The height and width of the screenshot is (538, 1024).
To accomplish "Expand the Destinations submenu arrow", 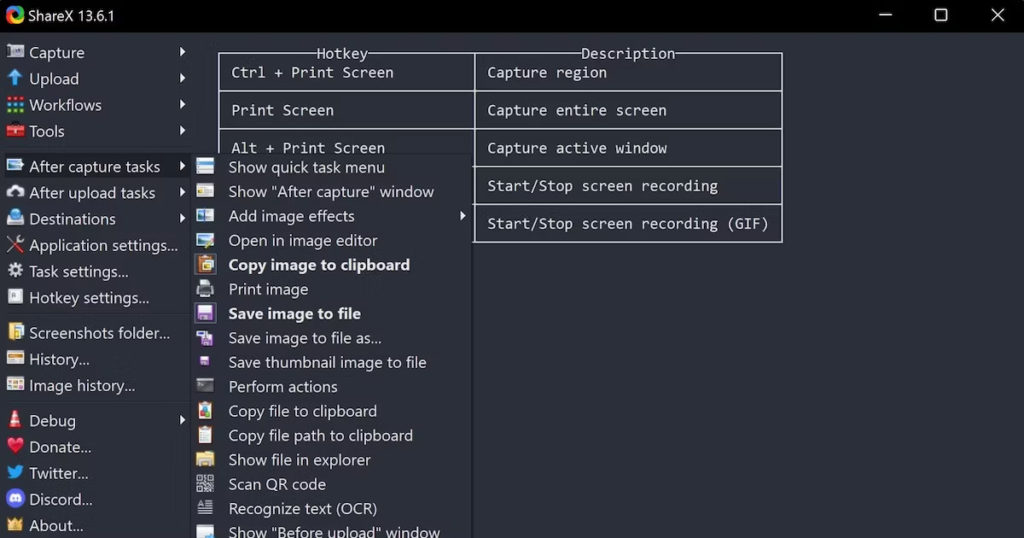I will (183, 219).
